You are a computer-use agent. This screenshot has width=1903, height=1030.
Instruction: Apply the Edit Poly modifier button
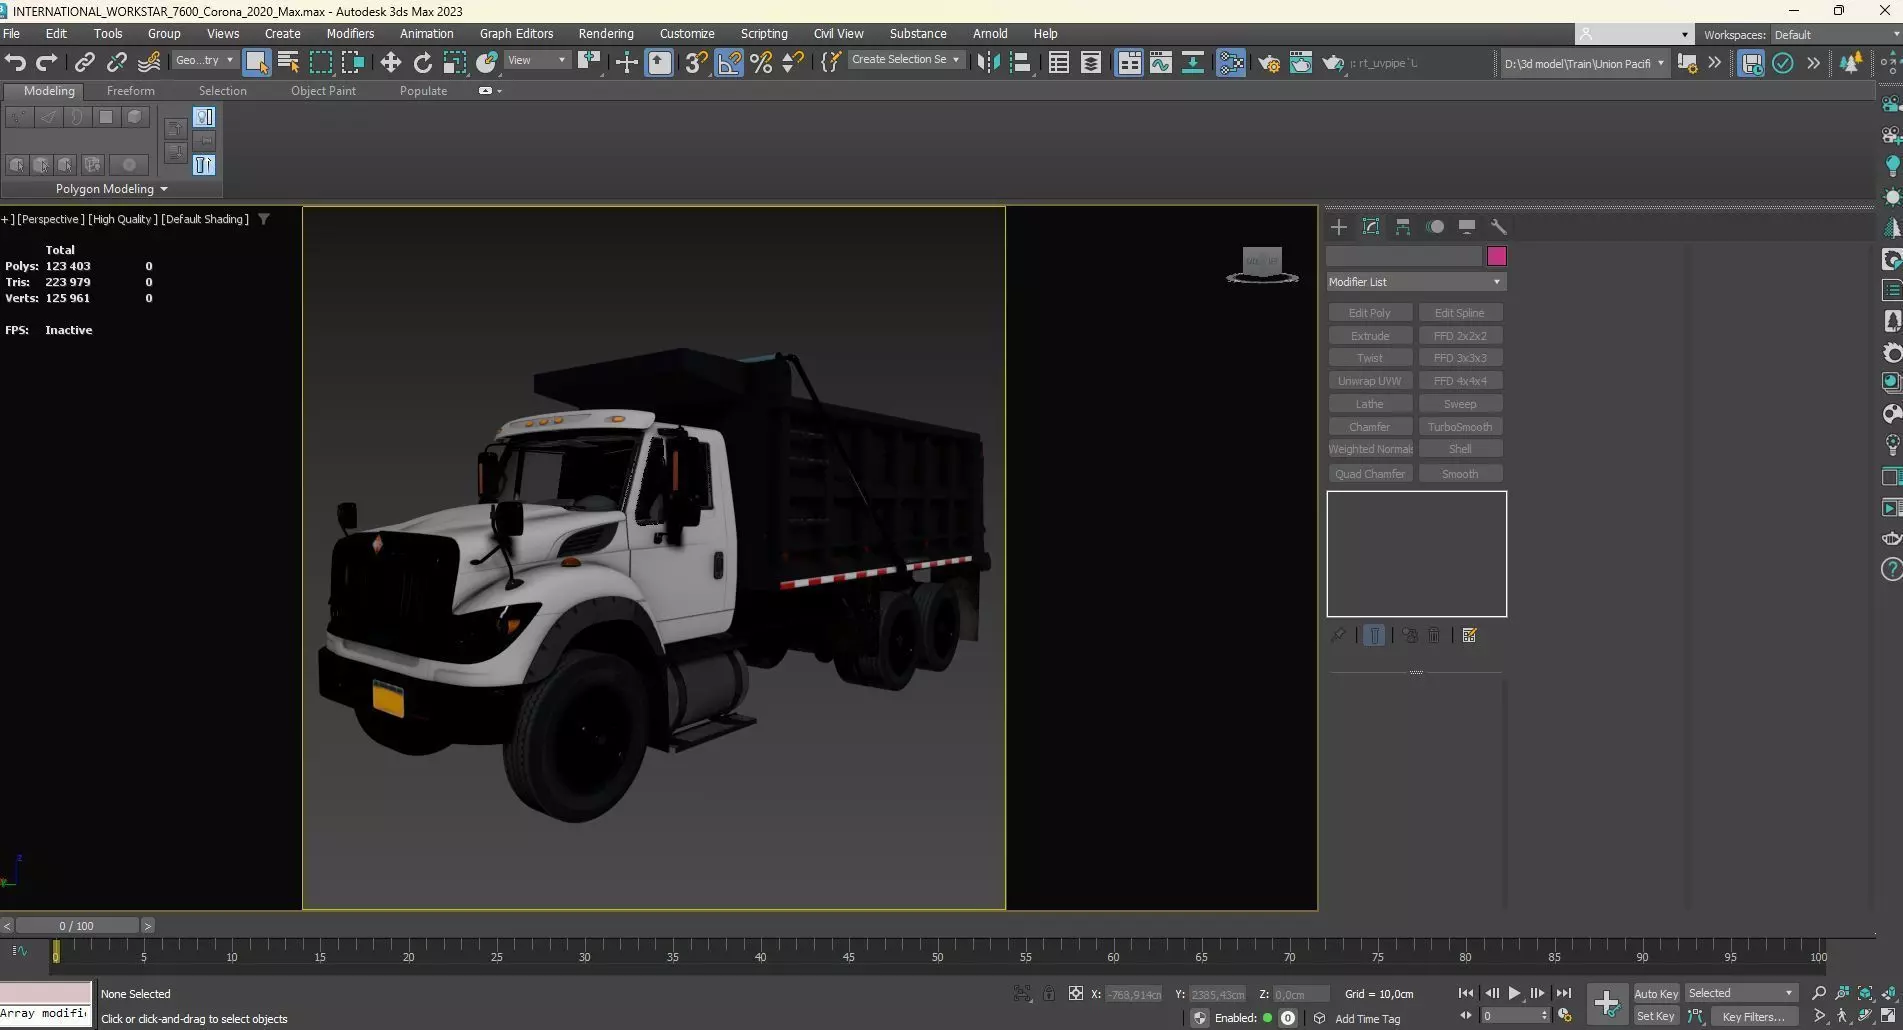[x=1370, y=313]
